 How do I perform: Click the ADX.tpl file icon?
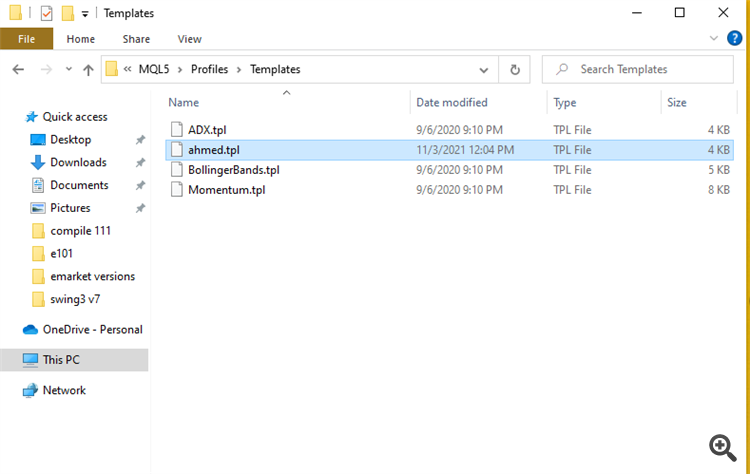(x=177, y=130)
